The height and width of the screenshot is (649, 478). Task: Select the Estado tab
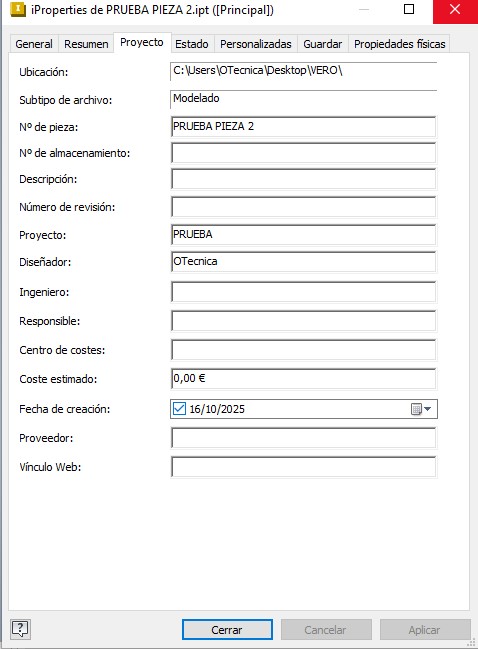(x=192, y=44)
